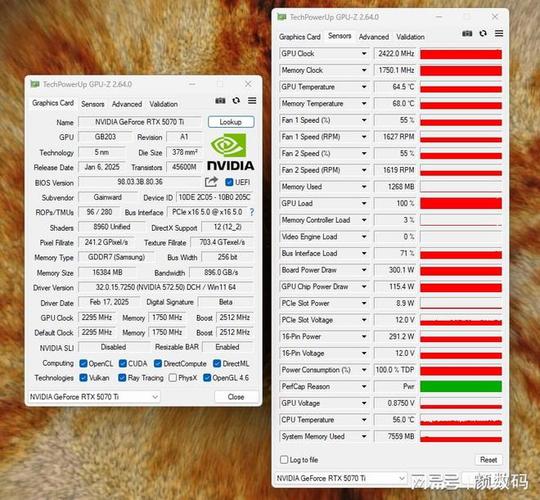
Task: Click the GPU Clock red graph bar
Action: tap(461, 54)
